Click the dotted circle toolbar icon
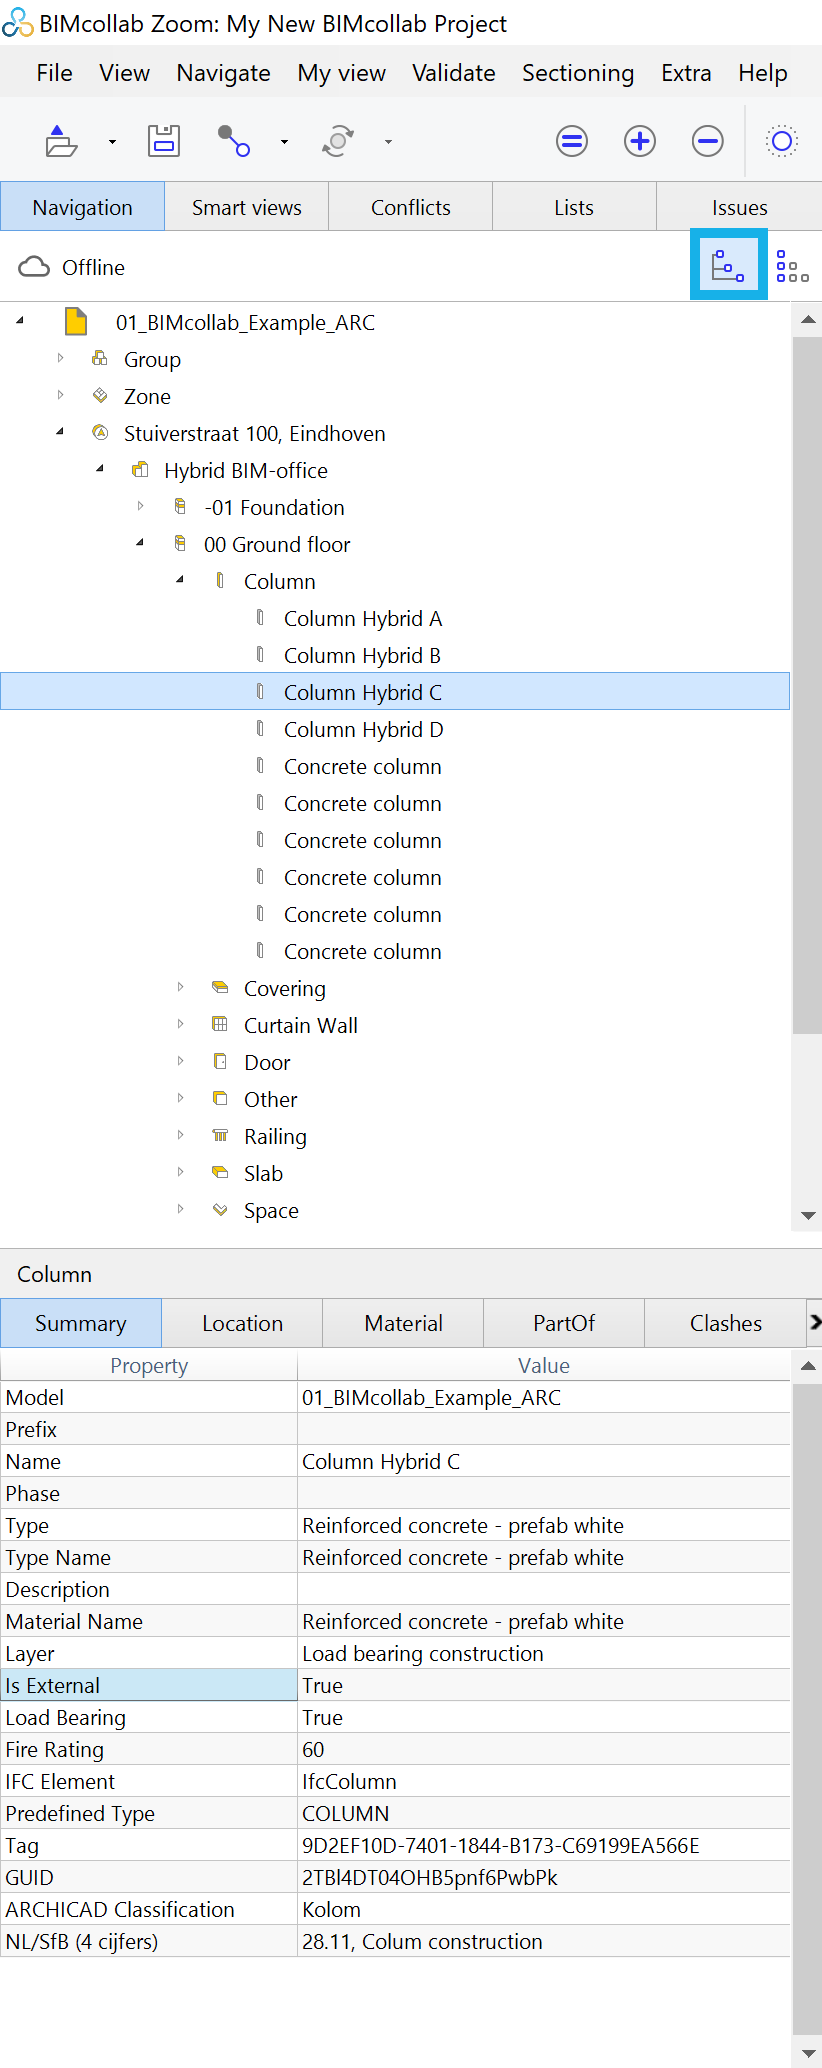Viewport: 822px width, 2068px height. pyautogui.click(x=782, y=141)
